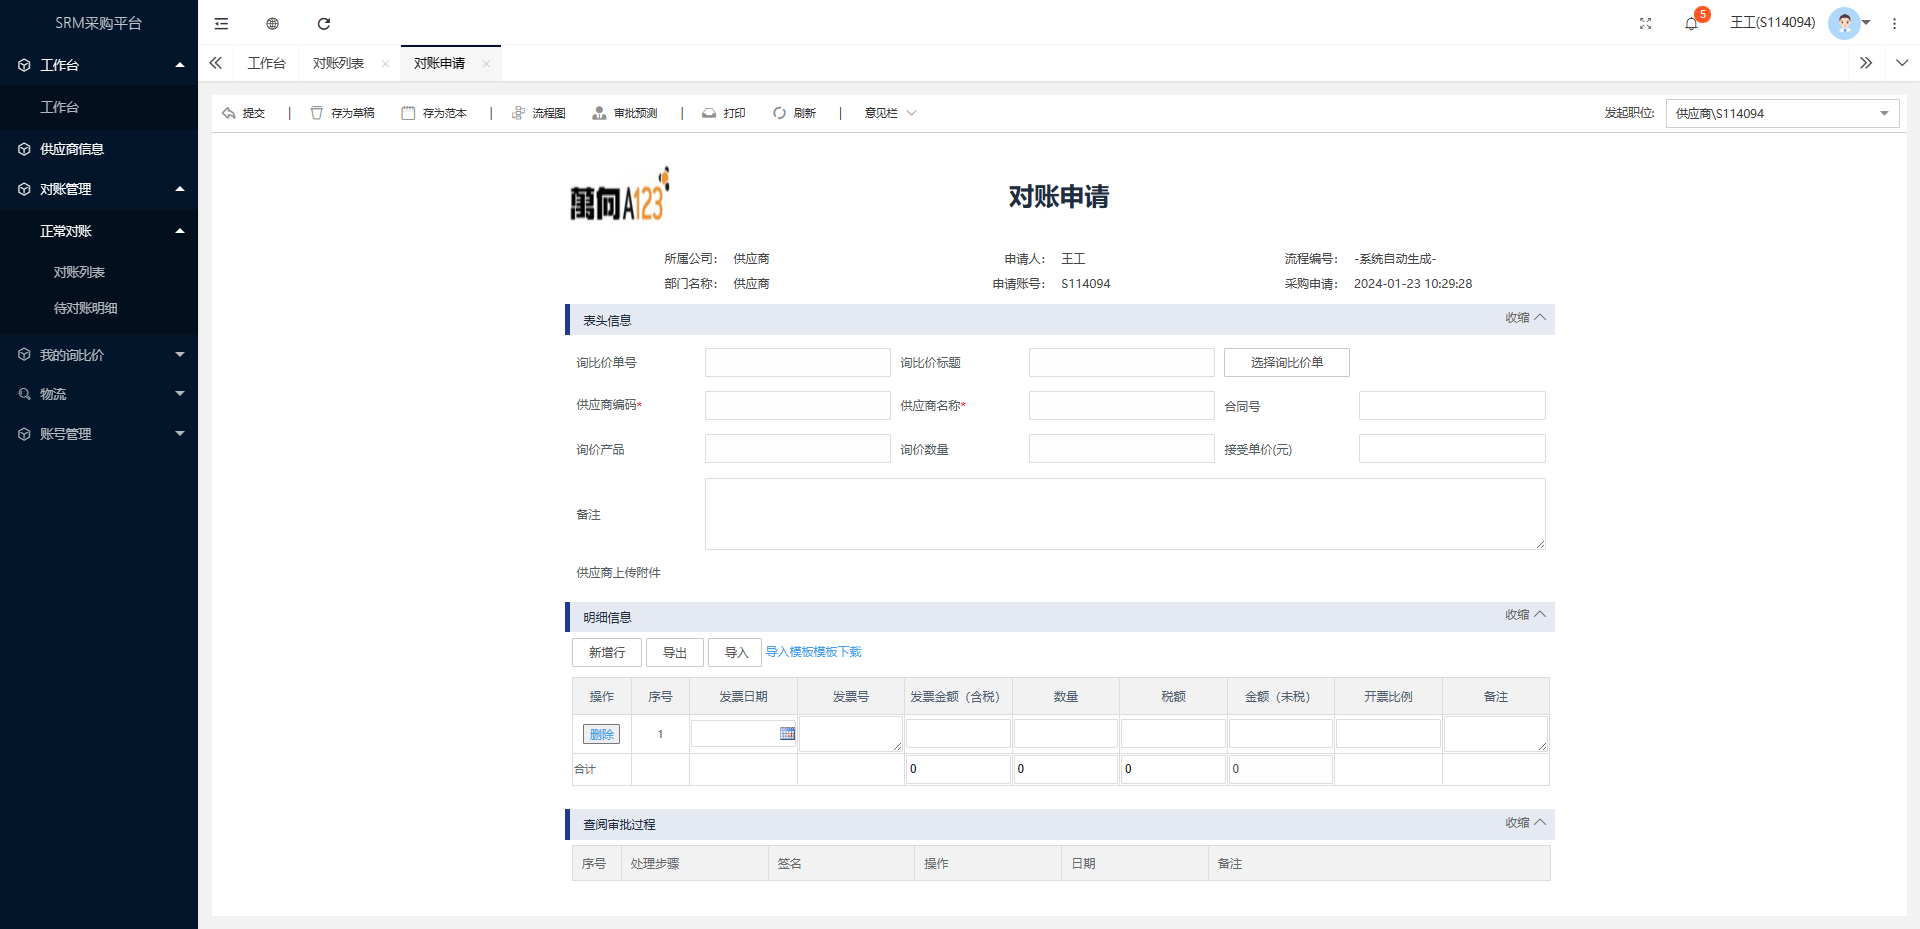Click the 备注 textarea in header info
This screenshot has width=1920, height=929.
[1124, 514]
